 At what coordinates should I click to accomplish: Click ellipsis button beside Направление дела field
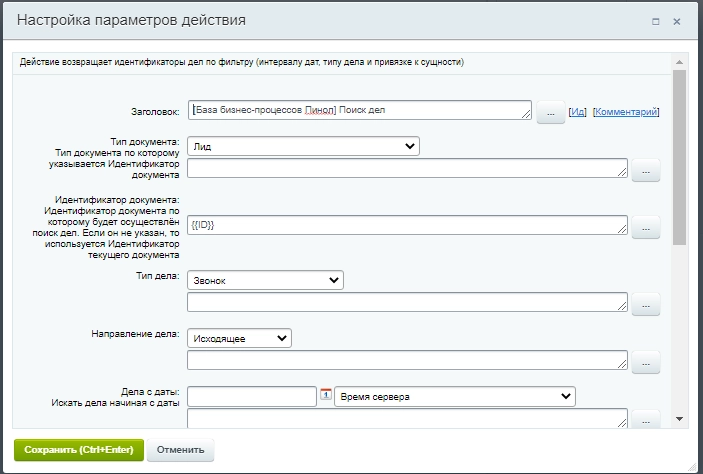[645, 361]
